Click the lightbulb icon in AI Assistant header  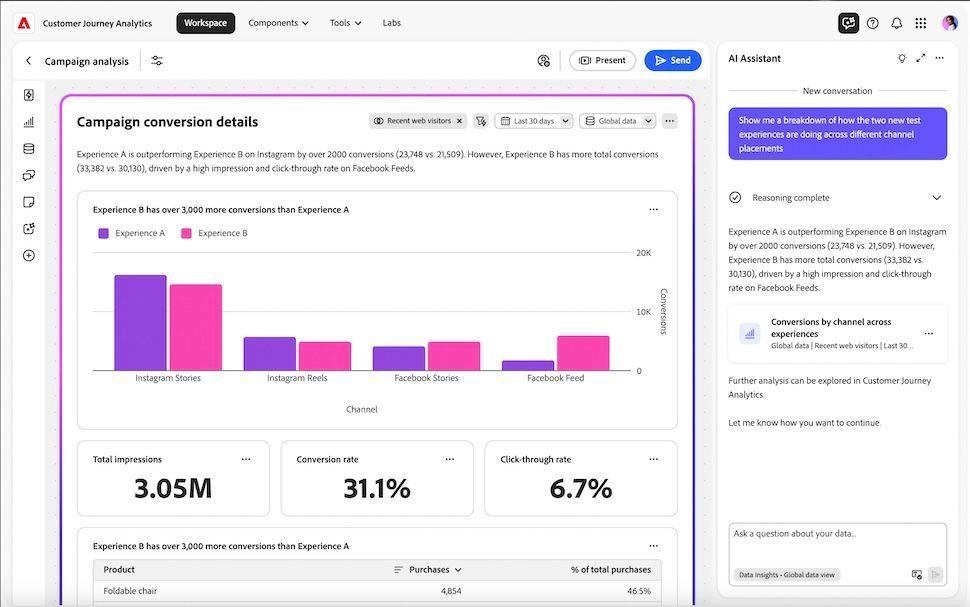(902, 58)
